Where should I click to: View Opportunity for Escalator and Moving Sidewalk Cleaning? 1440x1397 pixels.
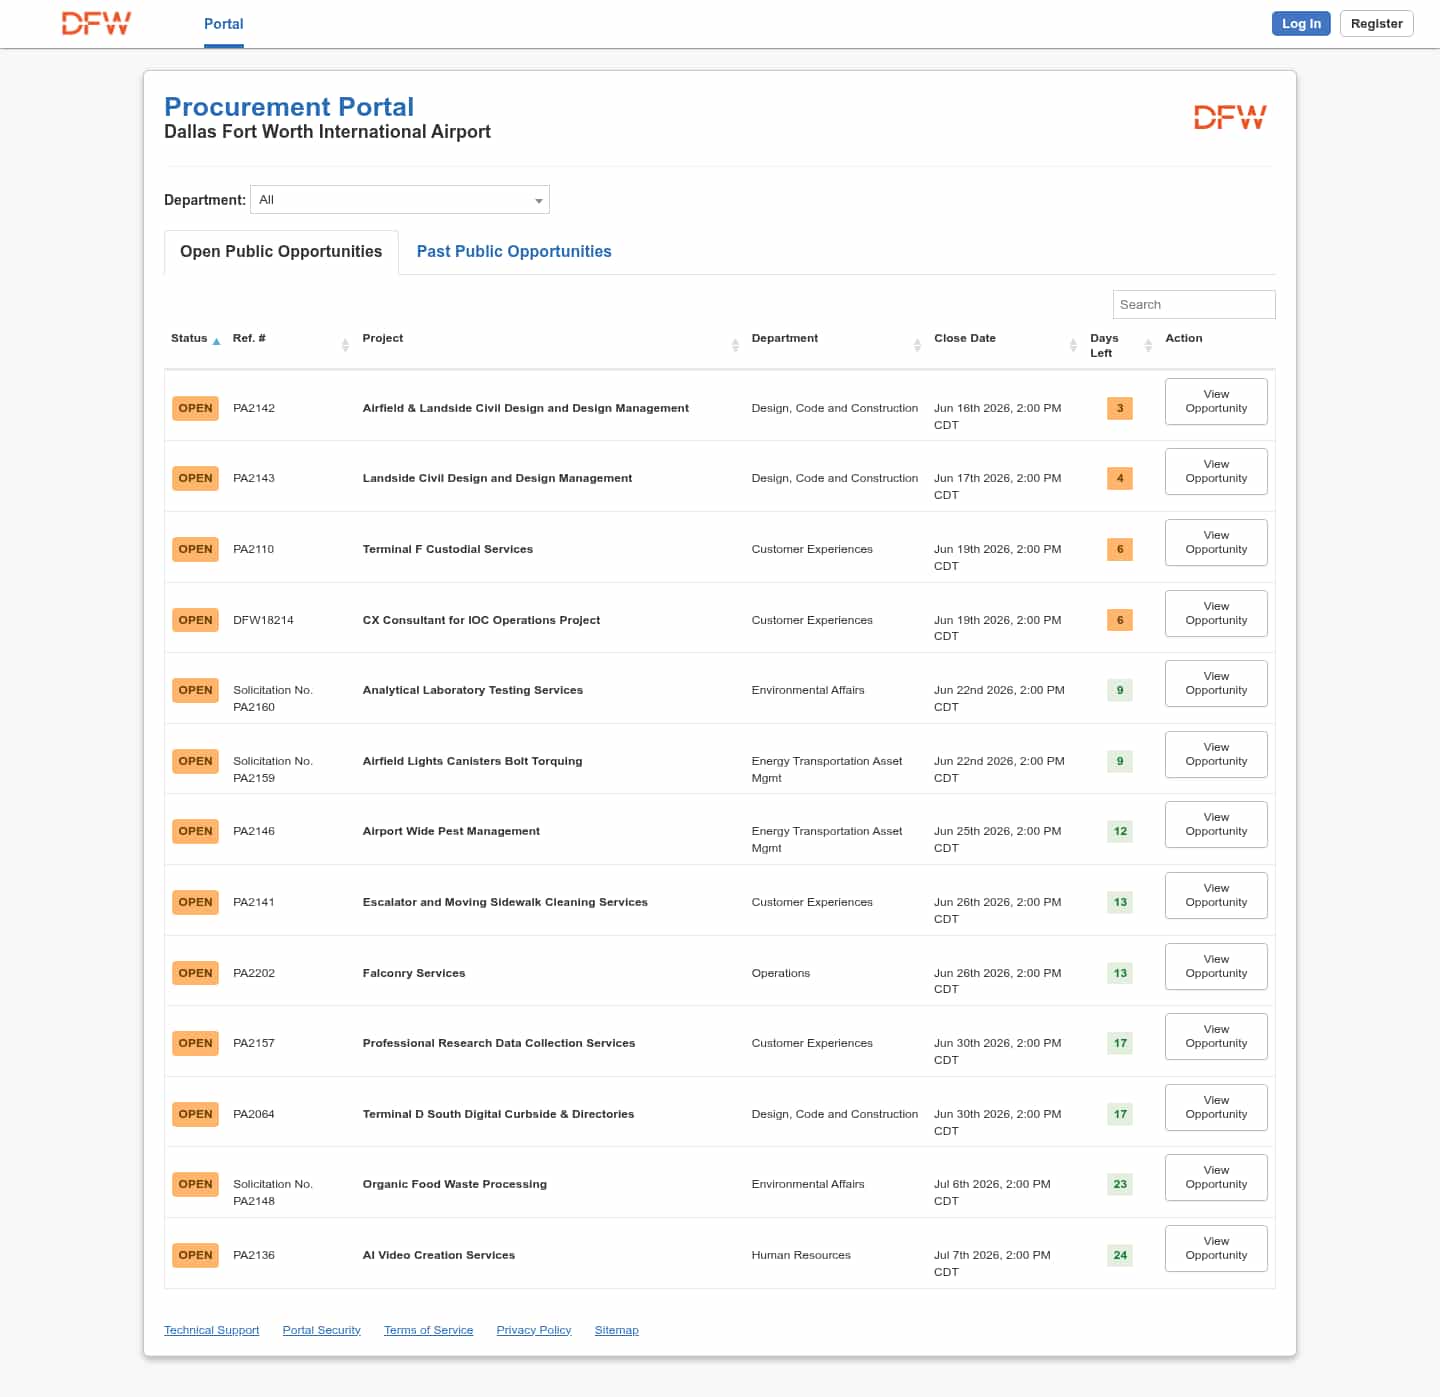tap(1216, 895)
